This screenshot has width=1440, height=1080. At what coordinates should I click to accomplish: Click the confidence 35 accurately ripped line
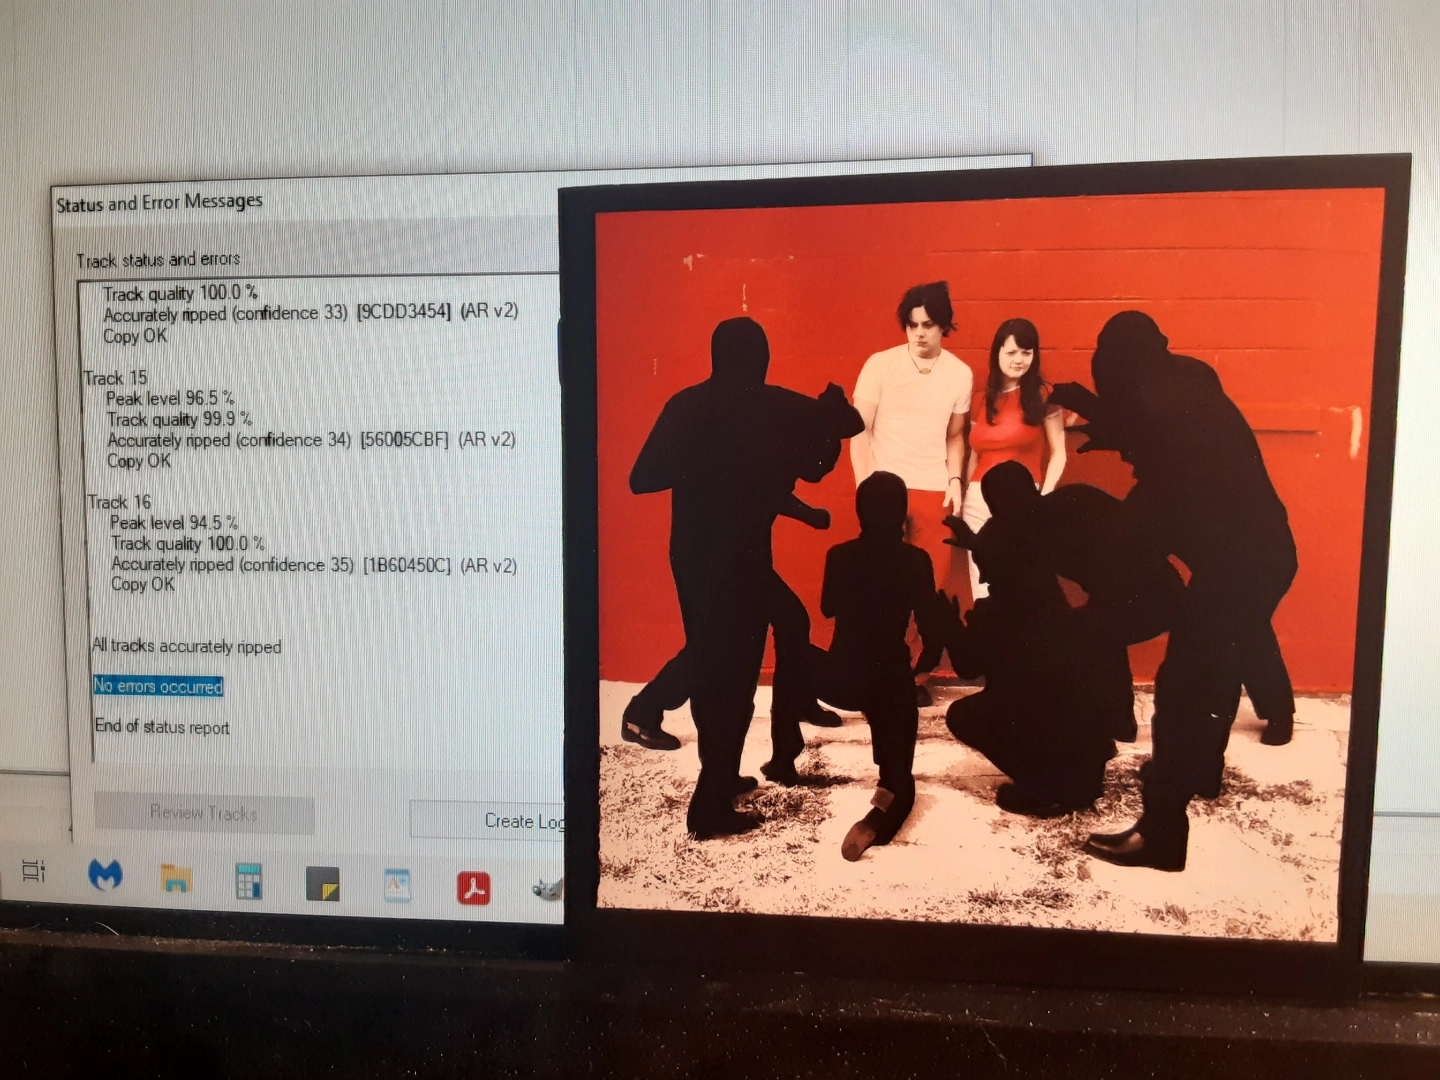coord(314,565)
